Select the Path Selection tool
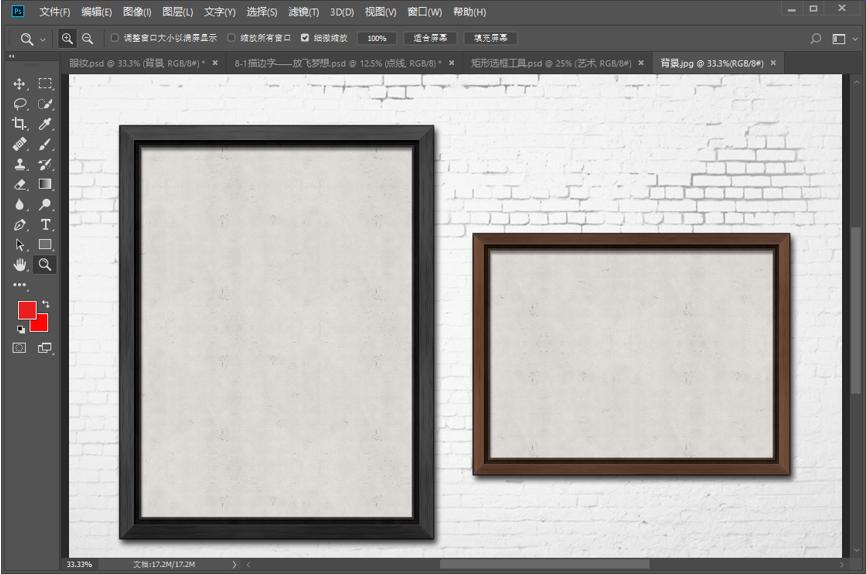This screenshot has height=574, width=866. (19, 245)
